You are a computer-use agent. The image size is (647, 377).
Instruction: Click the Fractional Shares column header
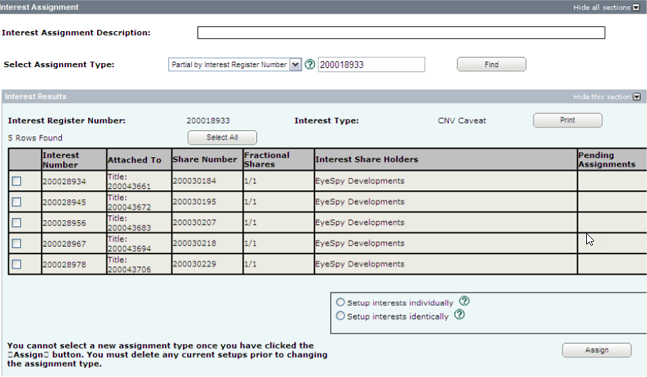point(279,160)
